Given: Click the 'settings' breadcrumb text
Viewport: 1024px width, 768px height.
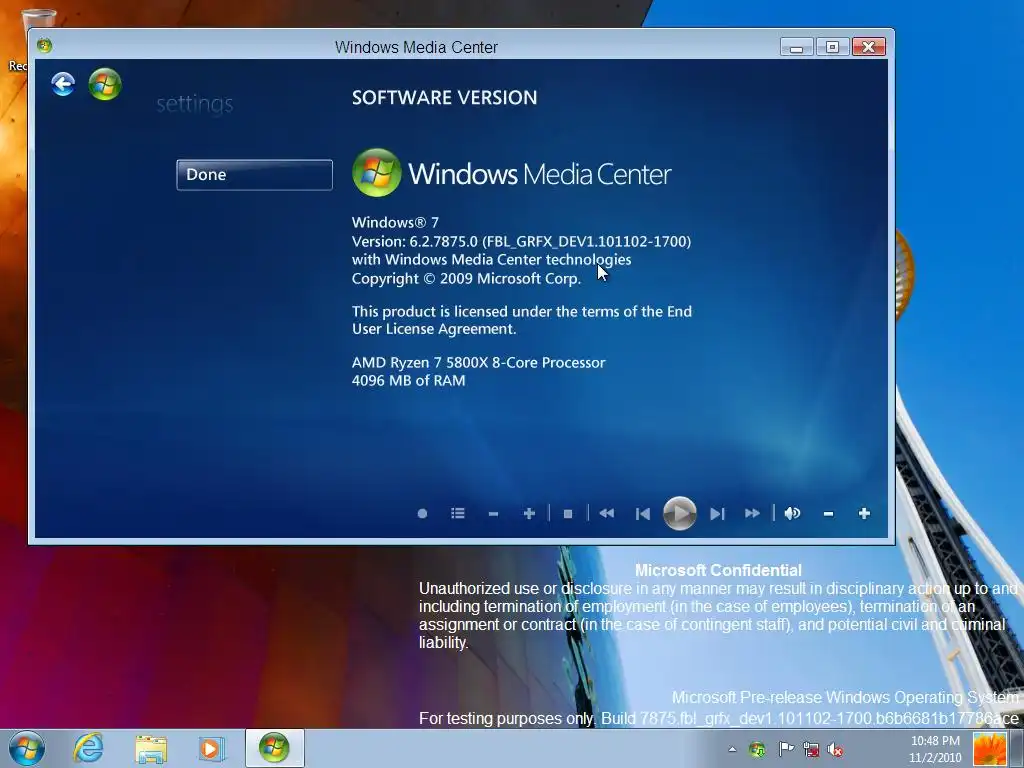Looking at the screenshot, I should pos(195,103).
